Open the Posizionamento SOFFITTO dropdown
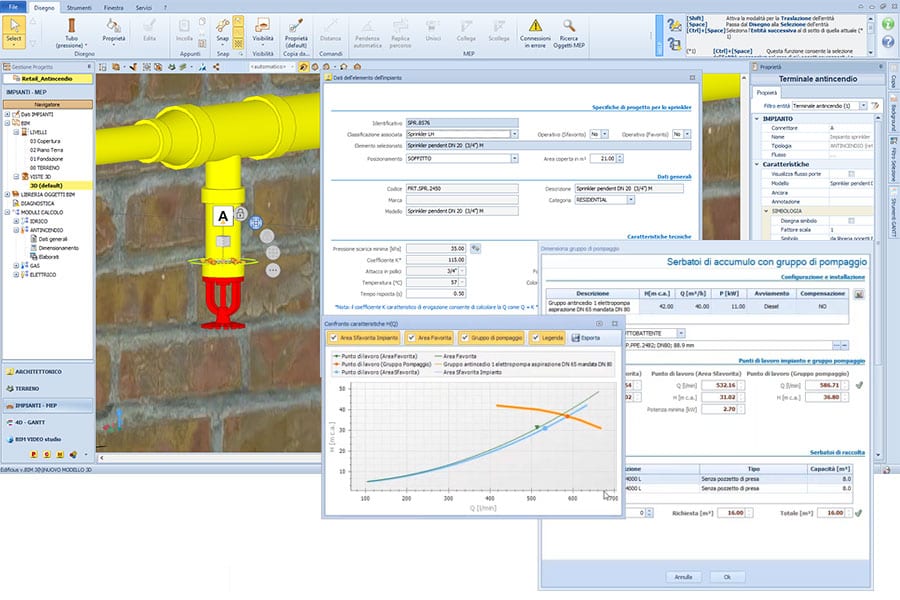The image size is (900, 600). click(x=514, y=158)
